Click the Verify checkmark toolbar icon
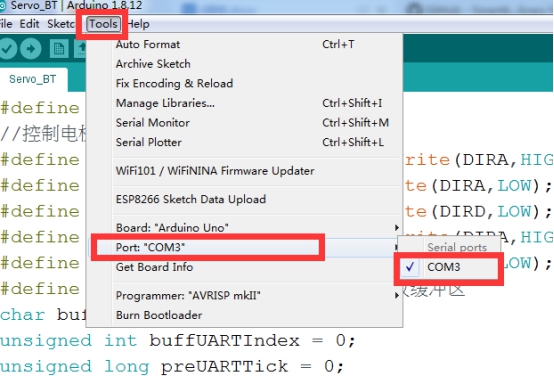Viewport: 554px width, 376px height. click(7, 48)
